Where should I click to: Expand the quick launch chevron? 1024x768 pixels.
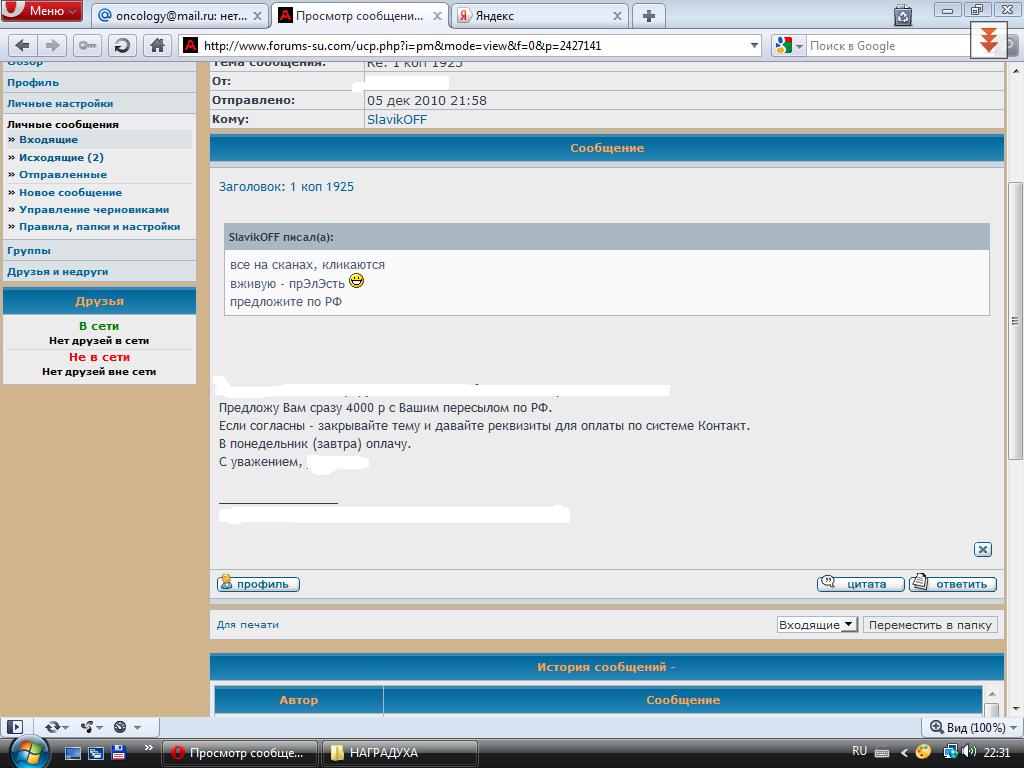(148, 748)
